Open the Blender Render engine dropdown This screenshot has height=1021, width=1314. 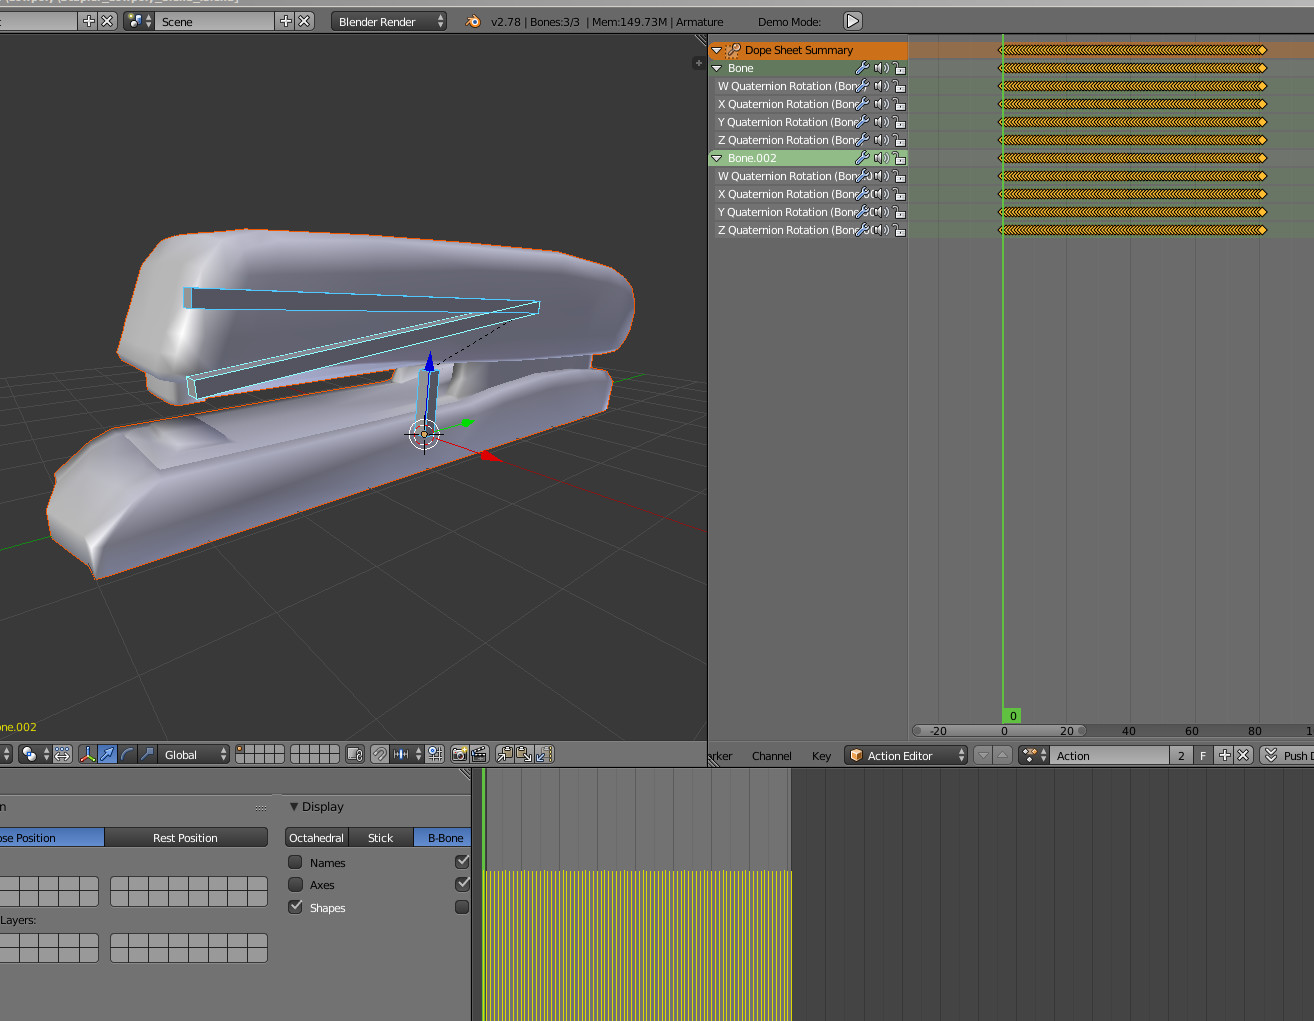click(x=389, y=21)
